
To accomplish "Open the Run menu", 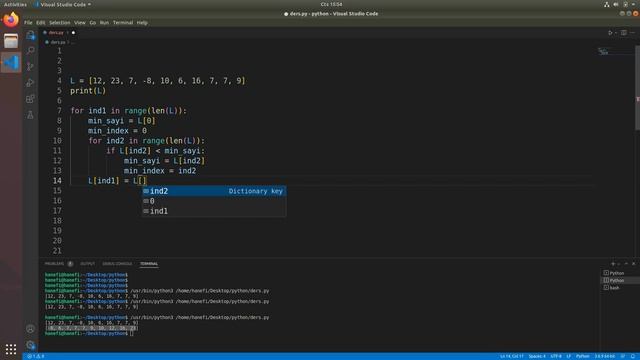I will (104, 23).
